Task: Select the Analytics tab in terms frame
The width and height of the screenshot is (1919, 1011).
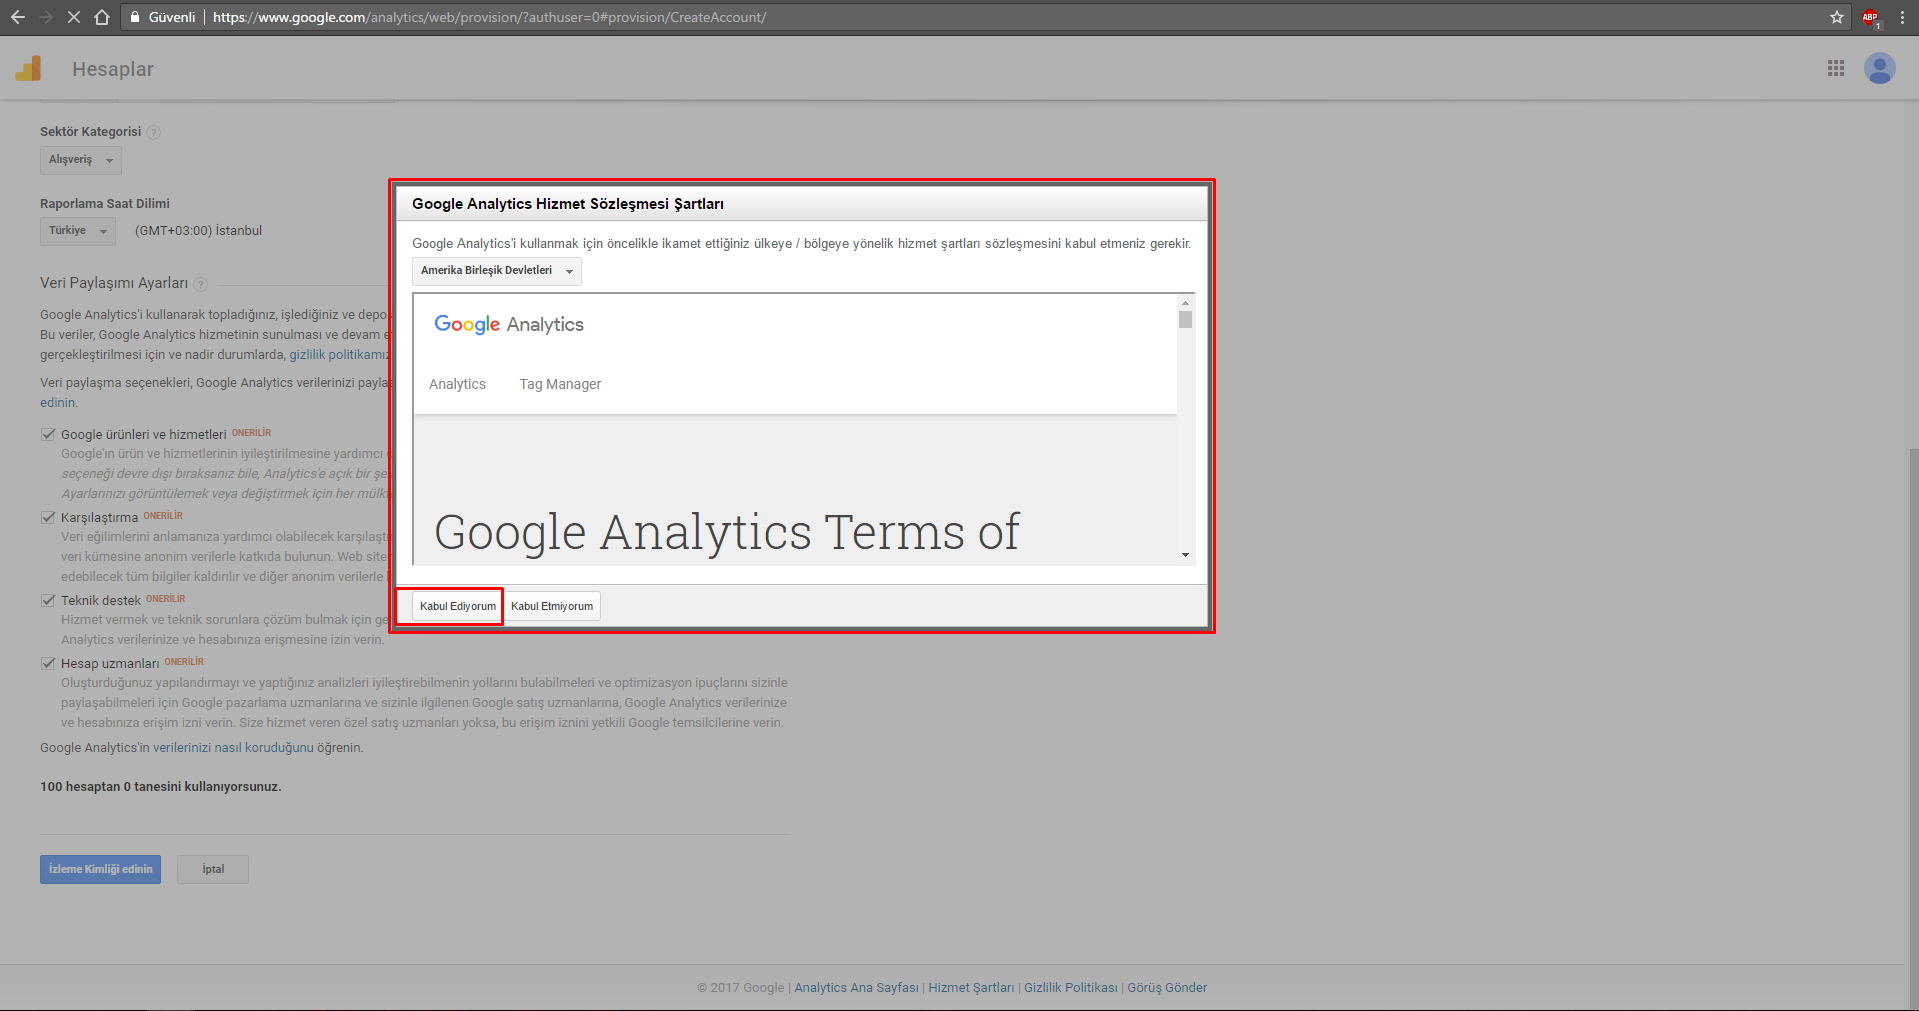Action: click(x=457, y=384)
